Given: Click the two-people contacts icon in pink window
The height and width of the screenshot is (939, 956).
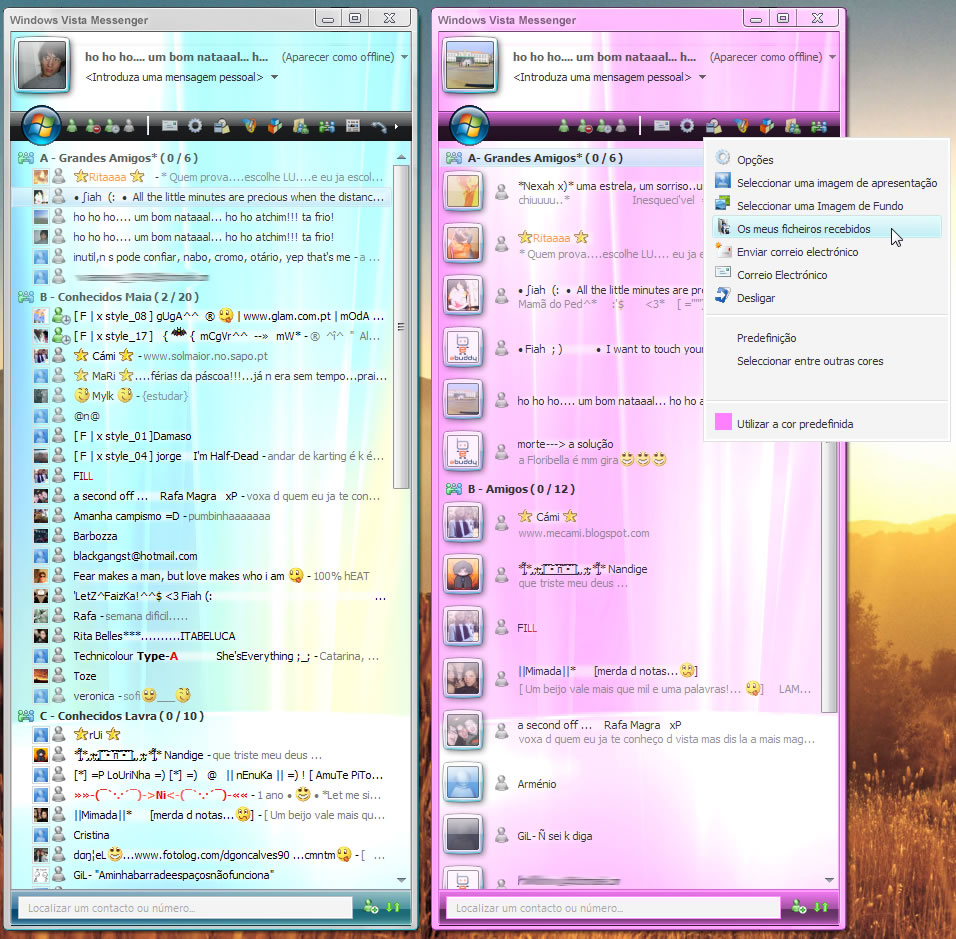Looking at the screenshot, I should (819, 126).
